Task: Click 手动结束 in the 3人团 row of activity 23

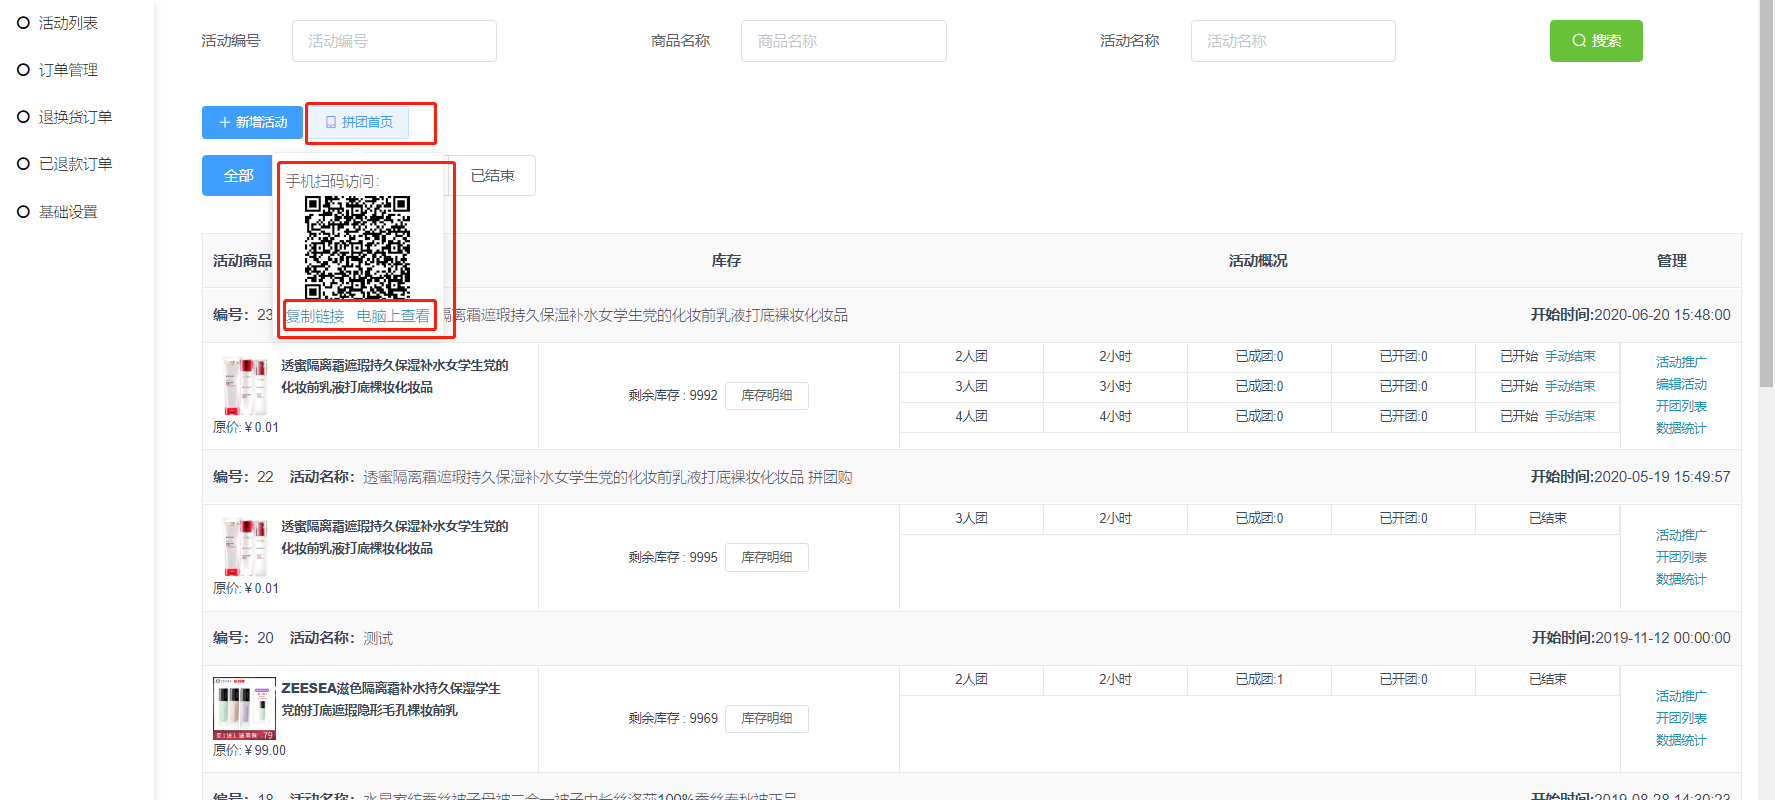Action: (1570, 387)
